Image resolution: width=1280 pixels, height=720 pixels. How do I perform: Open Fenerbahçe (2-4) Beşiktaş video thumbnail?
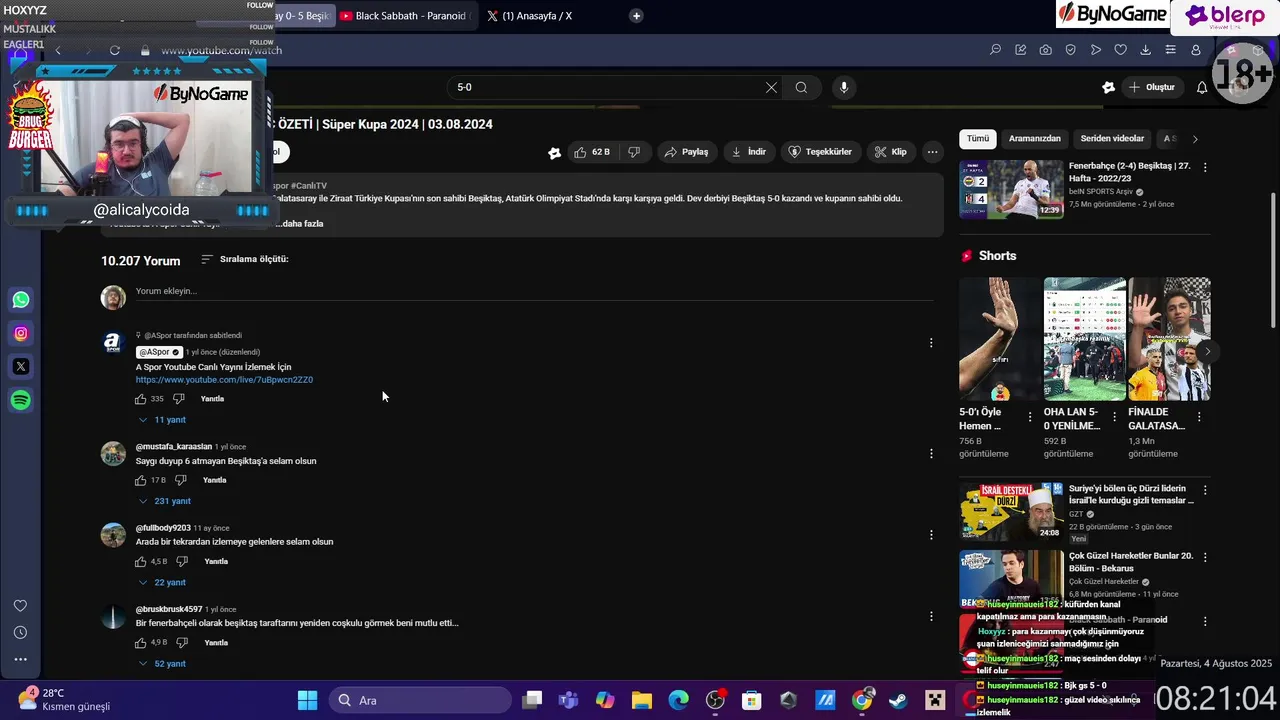[1011, 189]
